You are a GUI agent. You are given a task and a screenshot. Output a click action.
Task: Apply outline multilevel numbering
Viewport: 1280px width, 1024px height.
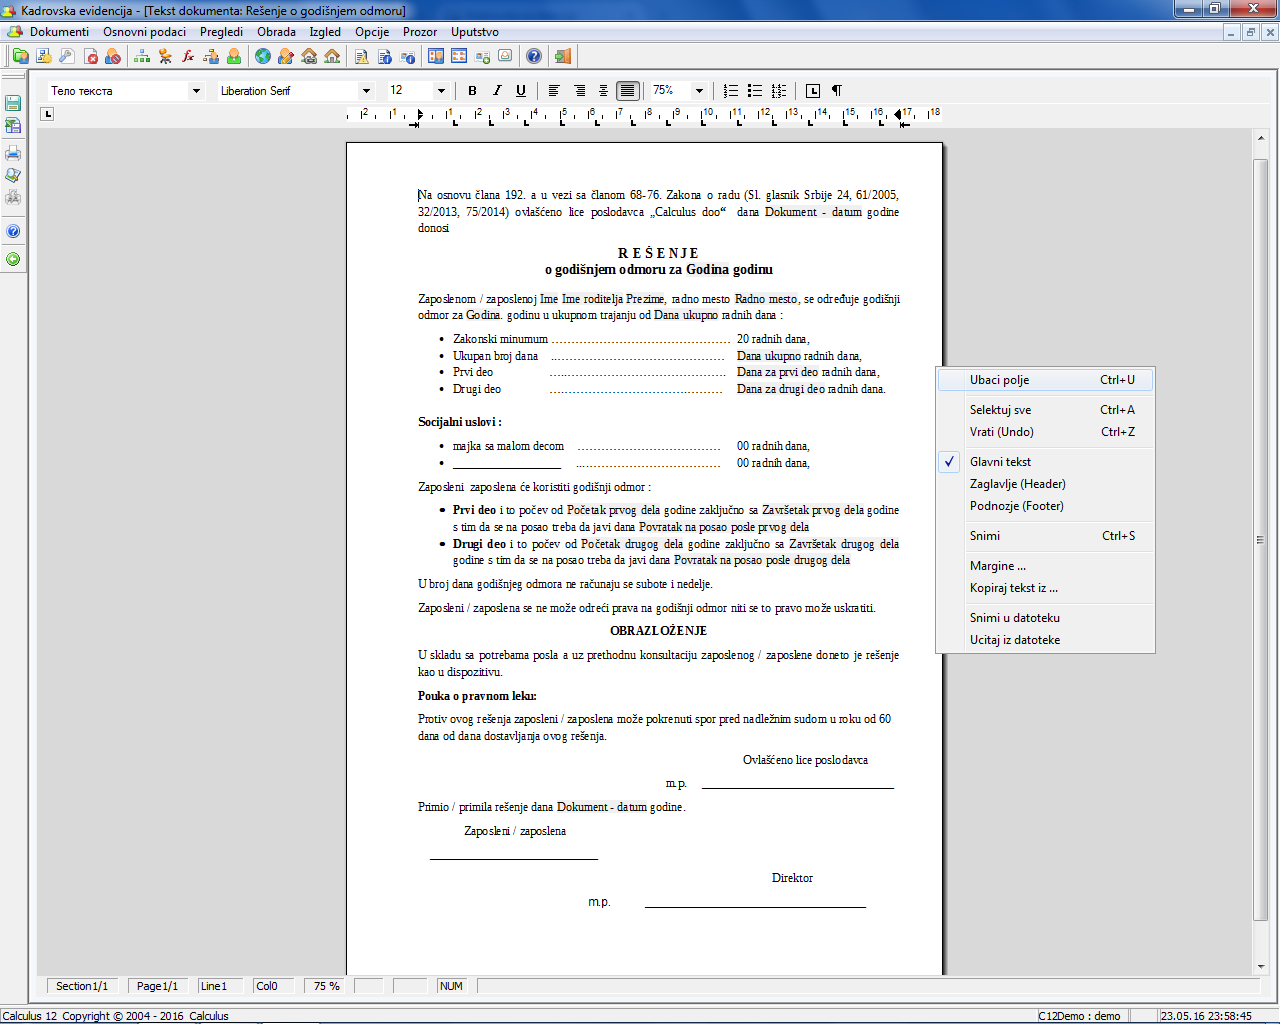[x=779, y=90]
